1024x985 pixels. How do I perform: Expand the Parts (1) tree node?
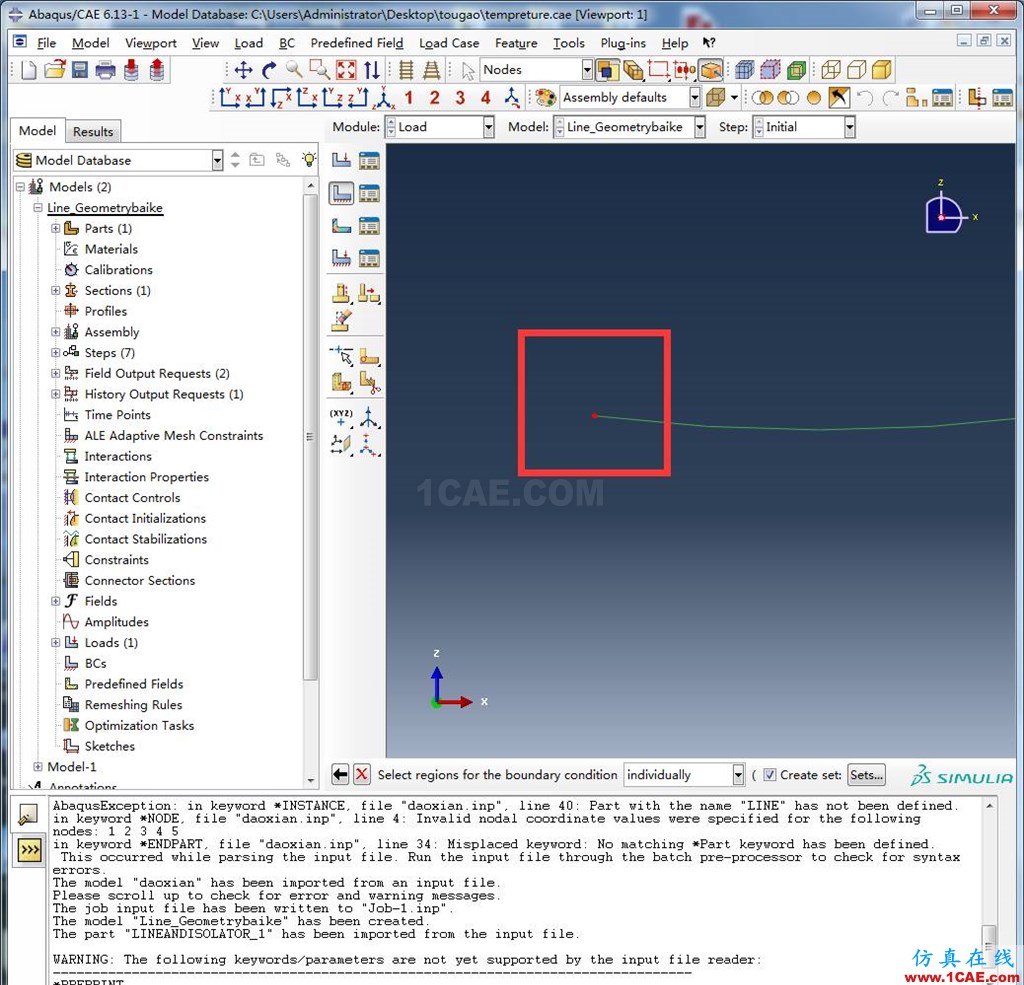coord(56,228)
